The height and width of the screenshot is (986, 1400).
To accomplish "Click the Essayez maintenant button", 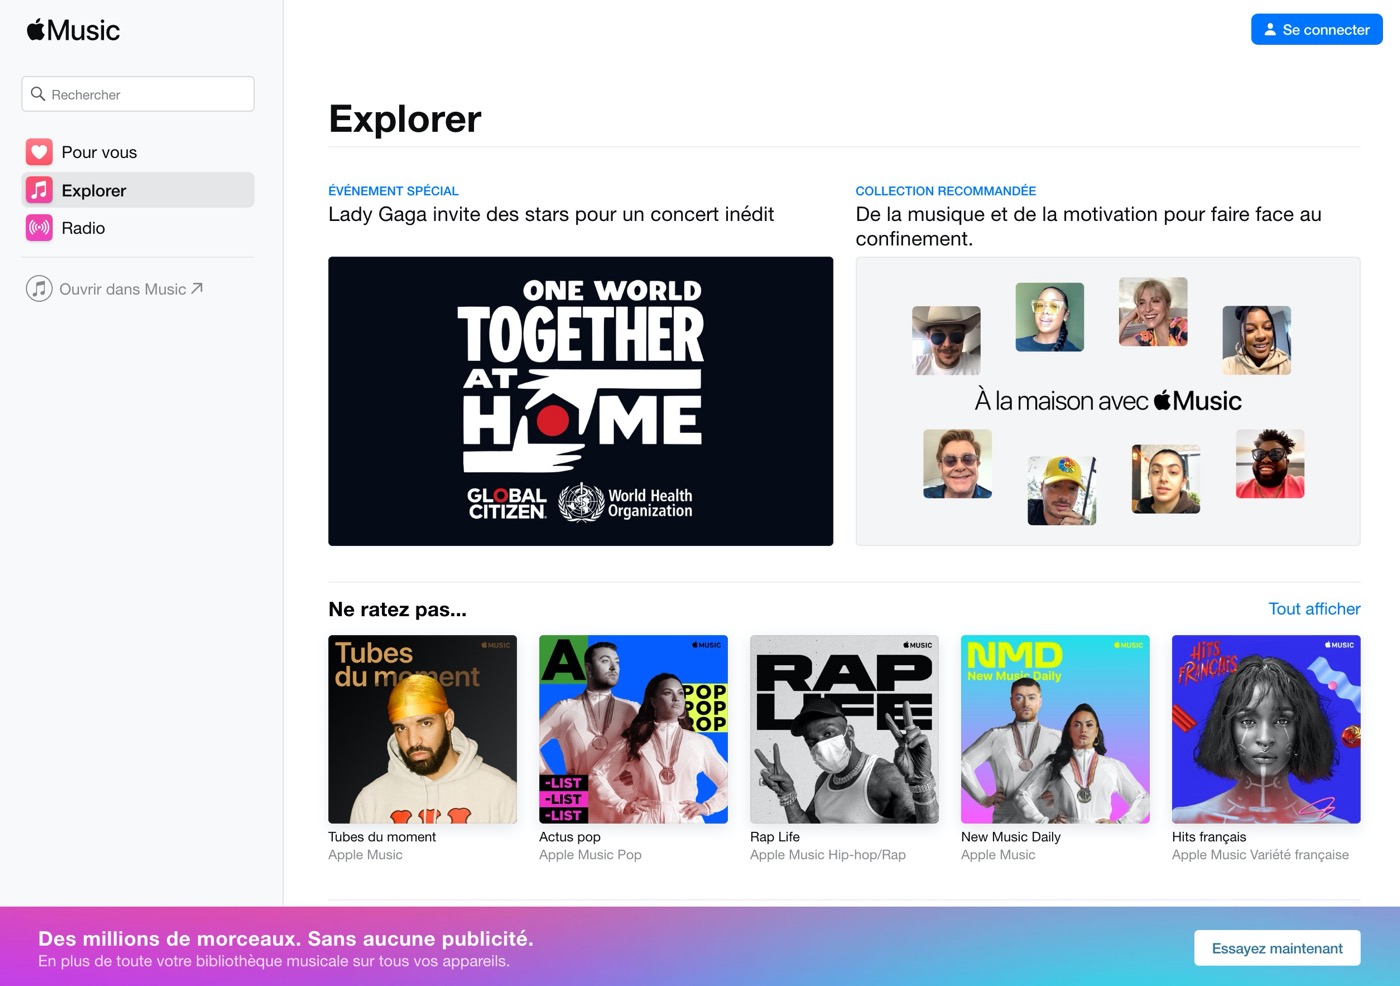I will (1277, 948).
